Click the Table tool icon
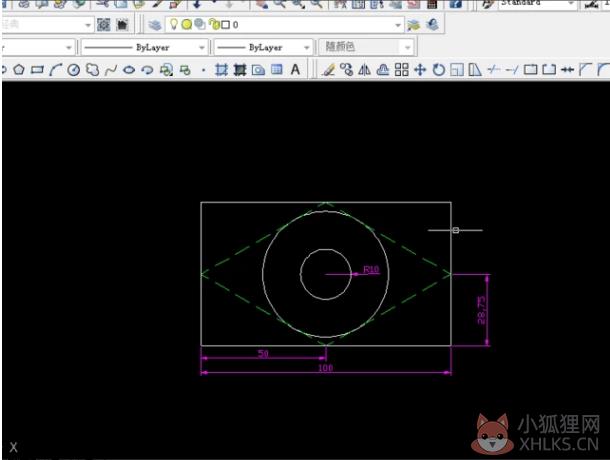This screenshot has height=460, width=610. coord(277,70)
